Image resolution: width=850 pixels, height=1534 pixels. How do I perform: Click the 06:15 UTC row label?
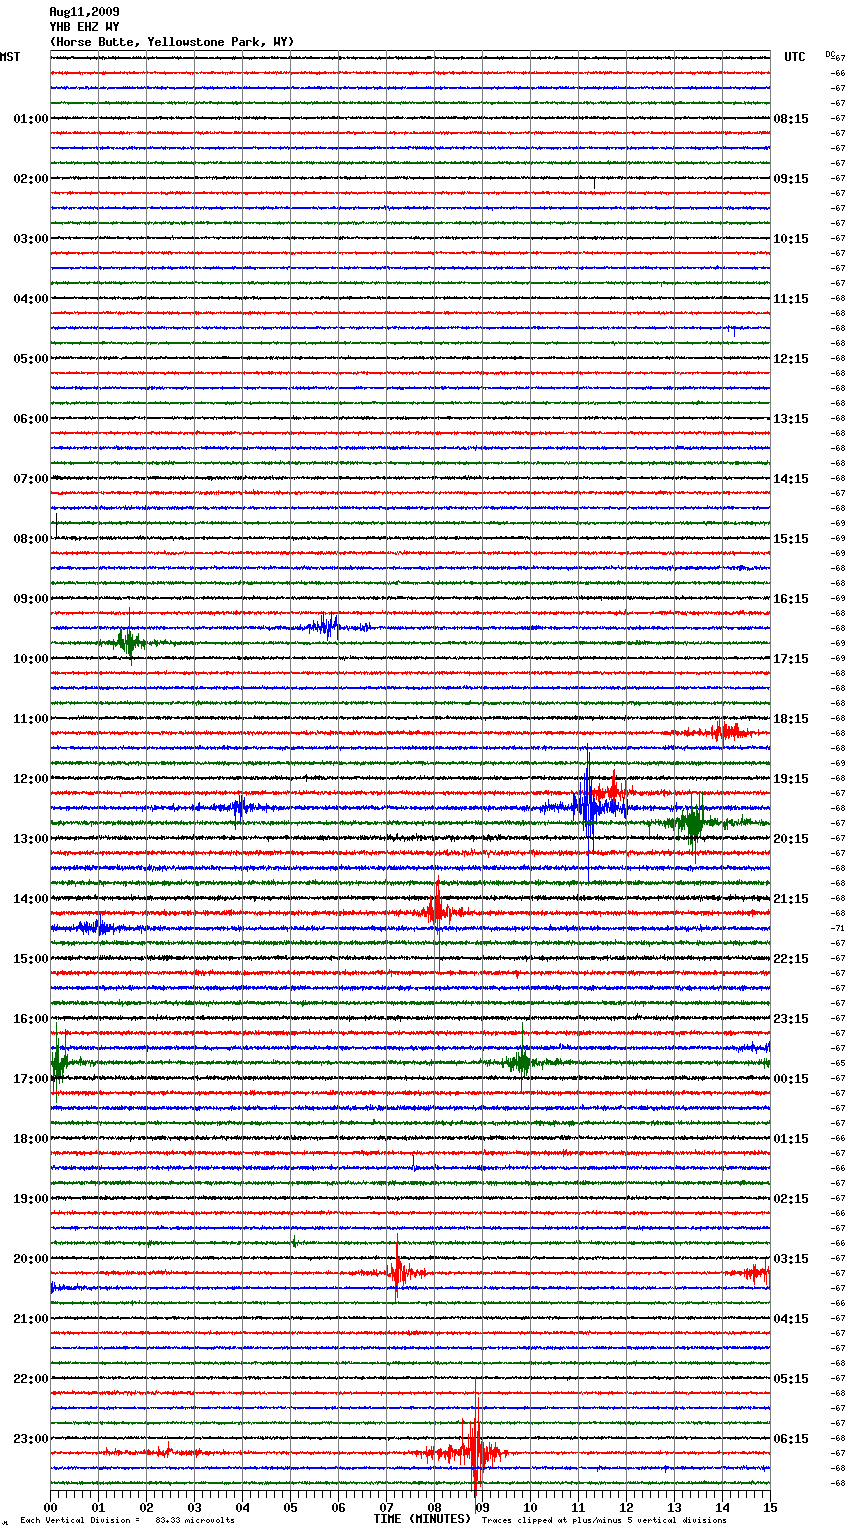click(x=791, y=1439)
